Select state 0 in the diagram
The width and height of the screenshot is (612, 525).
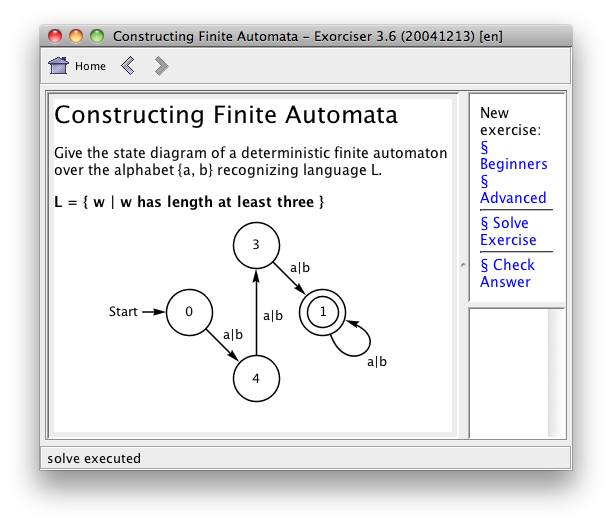coord(189,312)
